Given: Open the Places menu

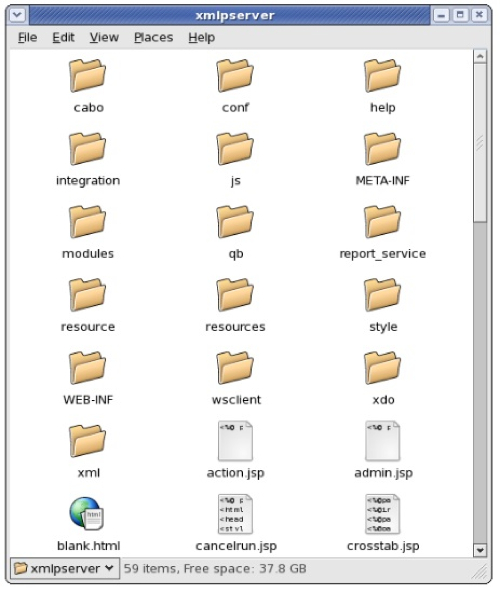Looking at the screenshot, I should [x=154, y=37].
